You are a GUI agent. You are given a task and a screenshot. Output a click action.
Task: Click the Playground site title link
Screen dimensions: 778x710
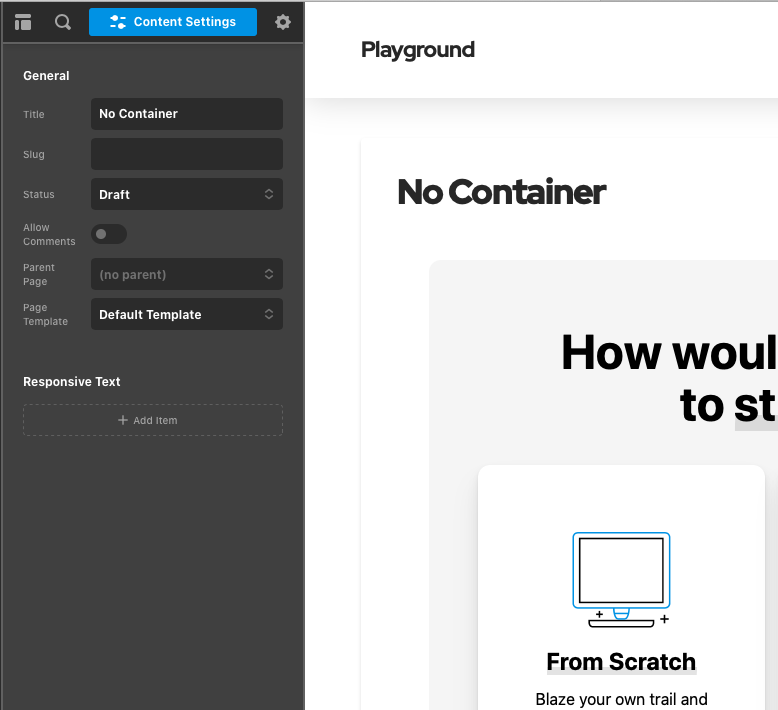(x=418, y=50)
